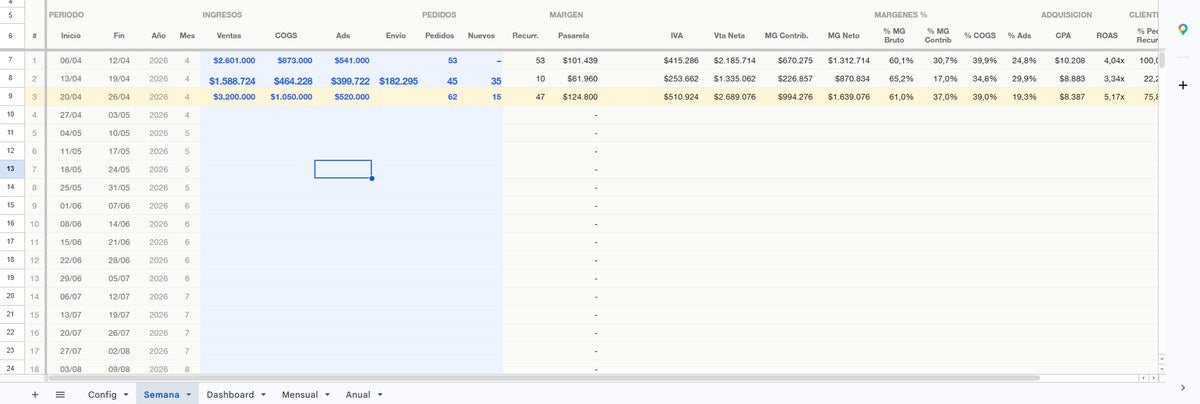Open the Anual sheet tab dropdown arrow
This screenshot has width=1200, height=404.
[x=380, y=395]
